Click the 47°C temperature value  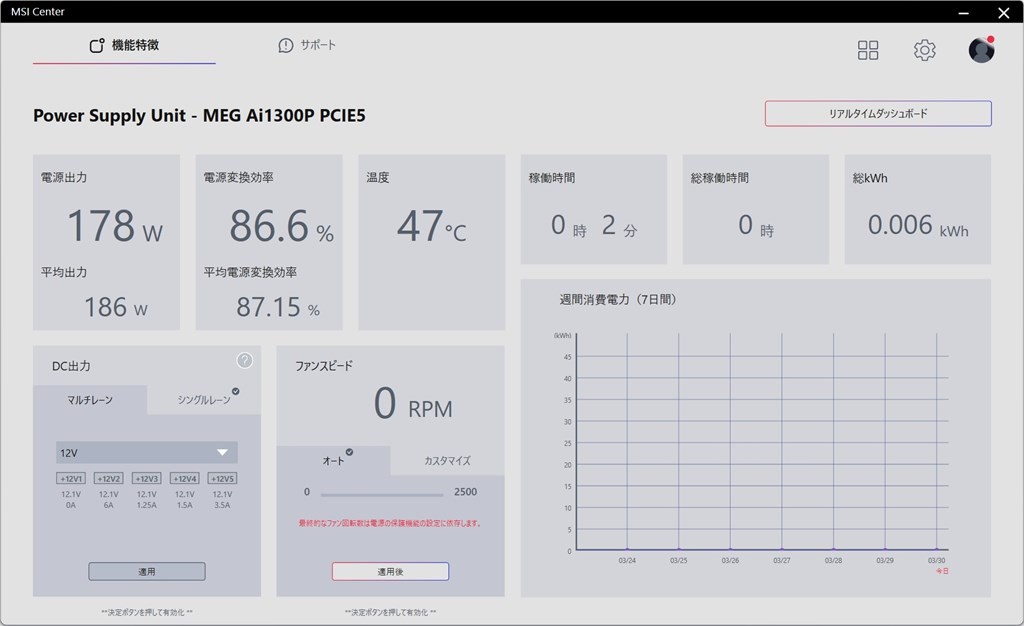[432, 226]
